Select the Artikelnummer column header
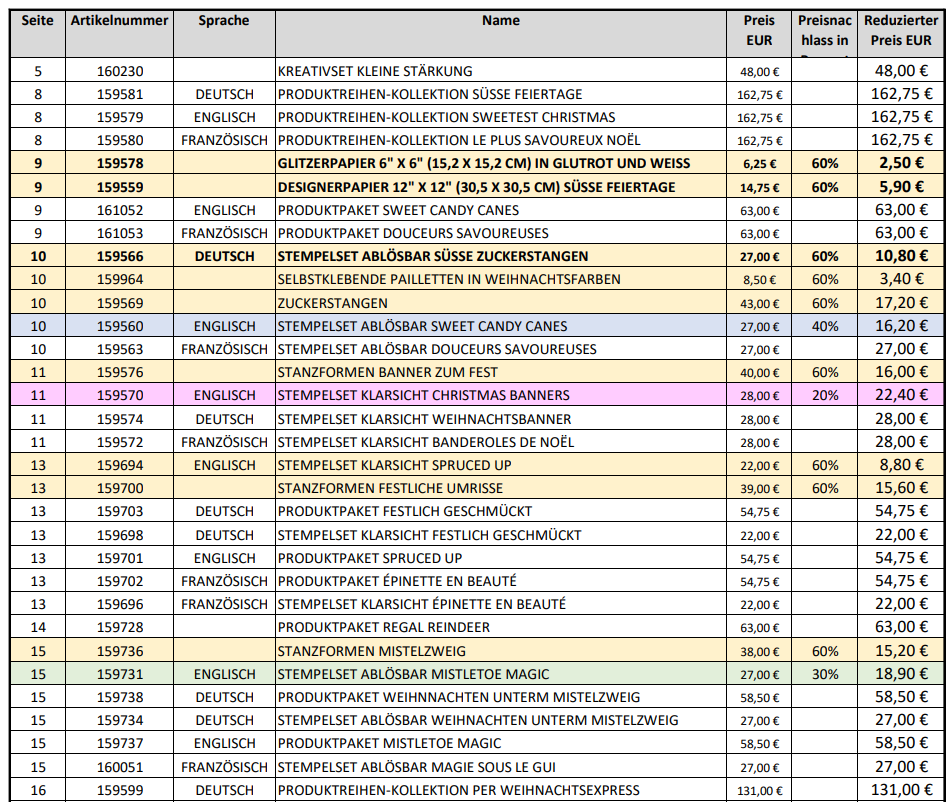This screenshot has height=802, width=951. (119, 33)
